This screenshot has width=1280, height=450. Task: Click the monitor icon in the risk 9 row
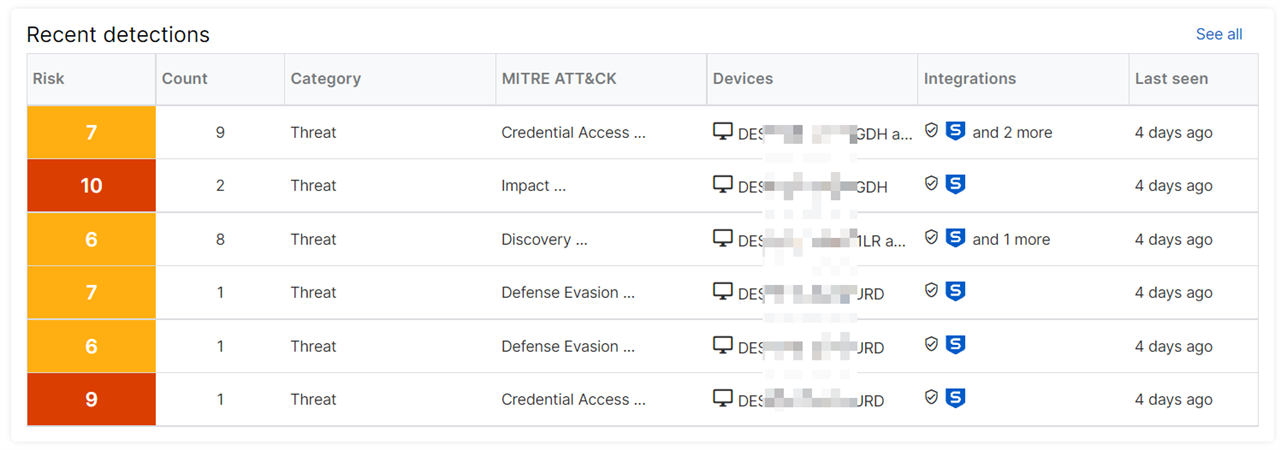[x=722, y=398]
